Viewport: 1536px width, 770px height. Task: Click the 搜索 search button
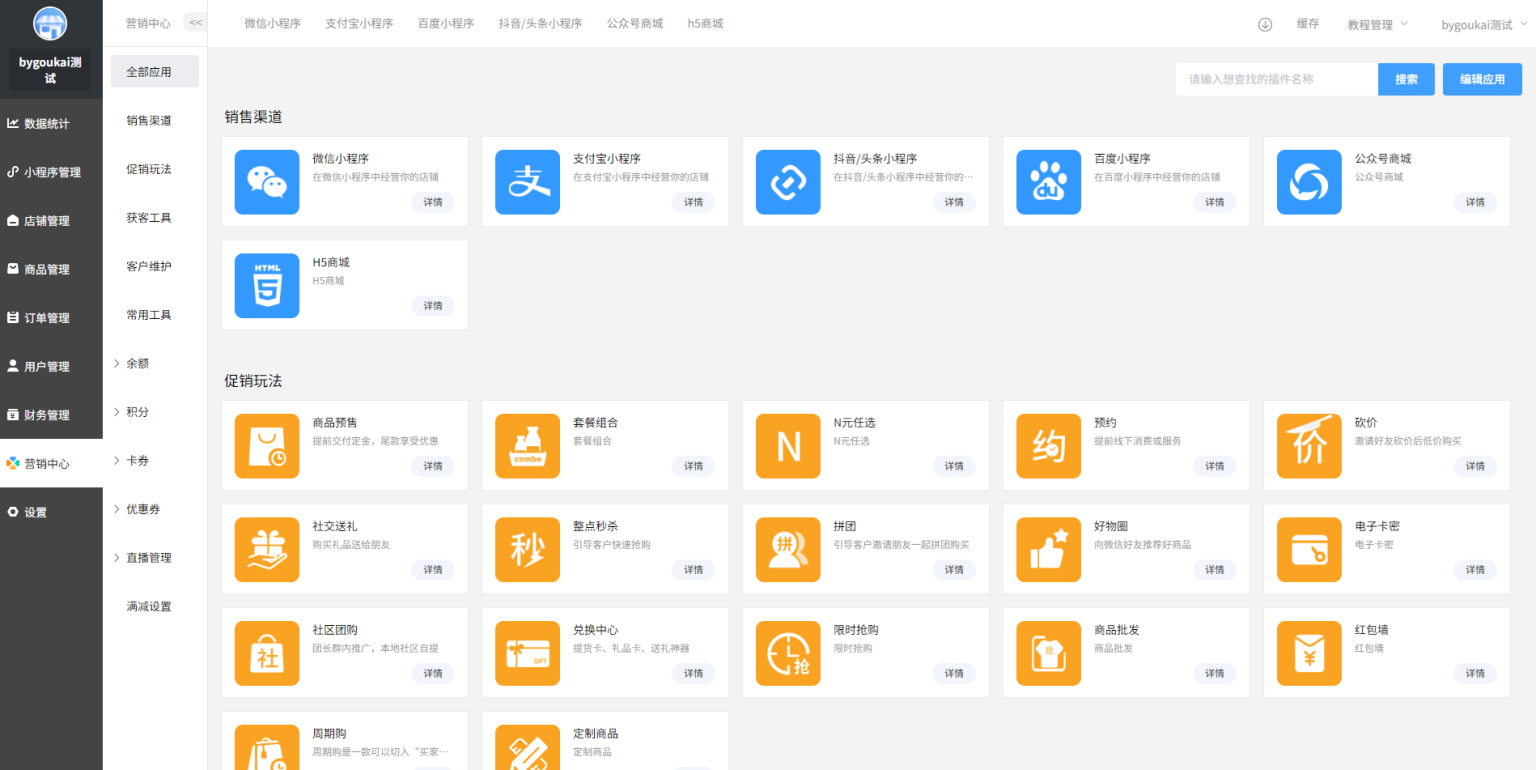coord(1406,78)
